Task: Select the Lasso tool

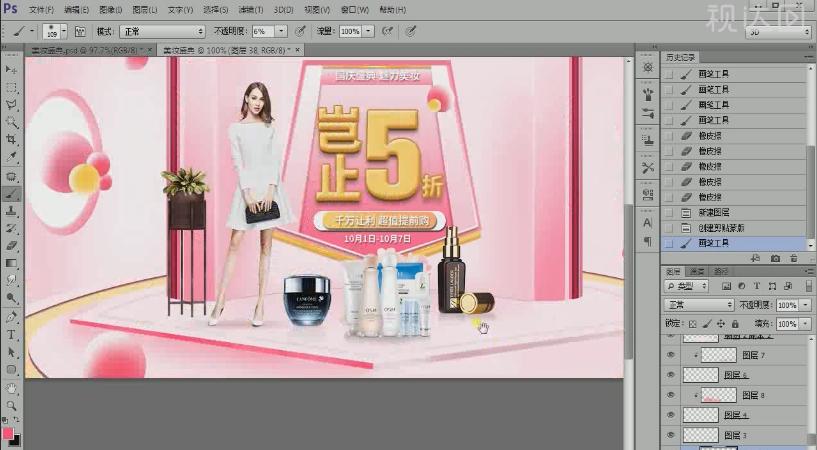Action: [11, 105]
